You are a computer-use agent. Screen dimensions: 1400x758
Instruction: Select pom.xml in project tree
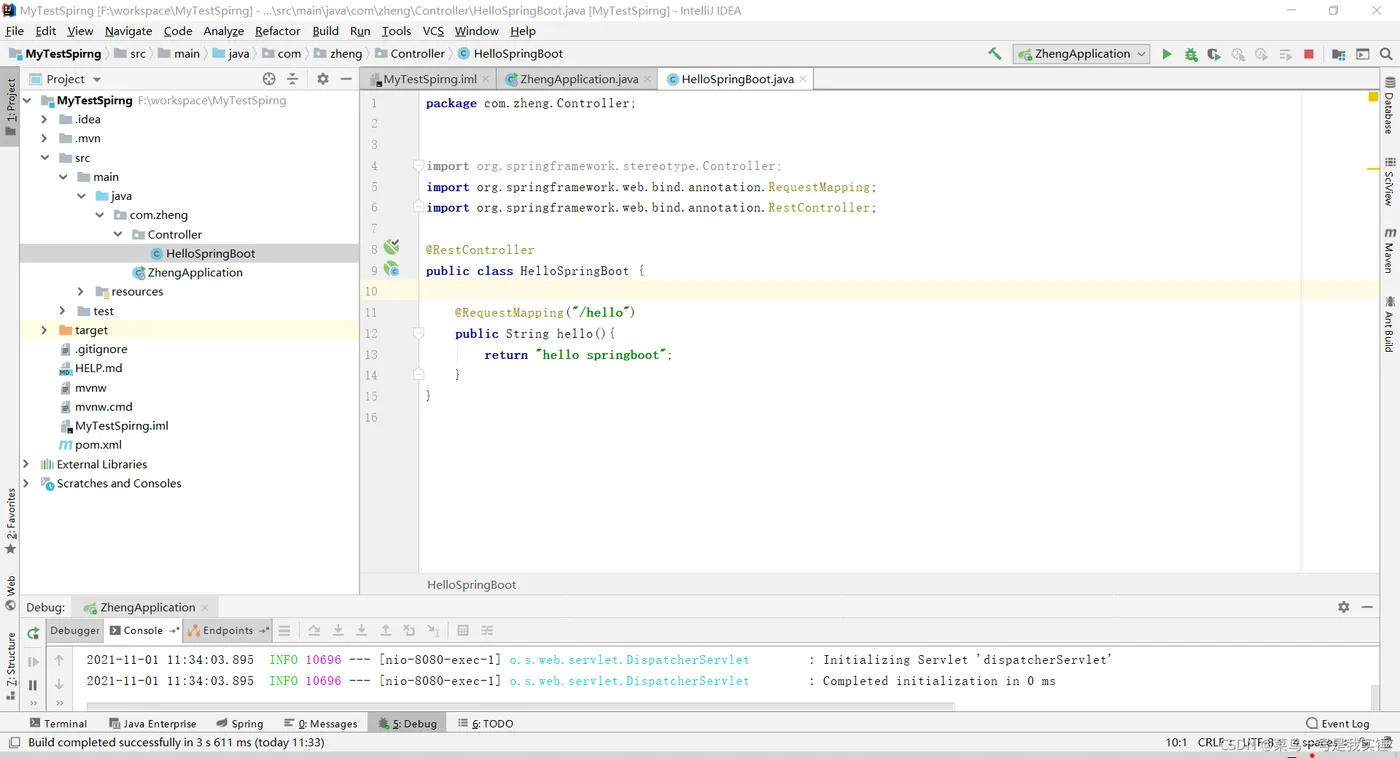tap(98, 445)
